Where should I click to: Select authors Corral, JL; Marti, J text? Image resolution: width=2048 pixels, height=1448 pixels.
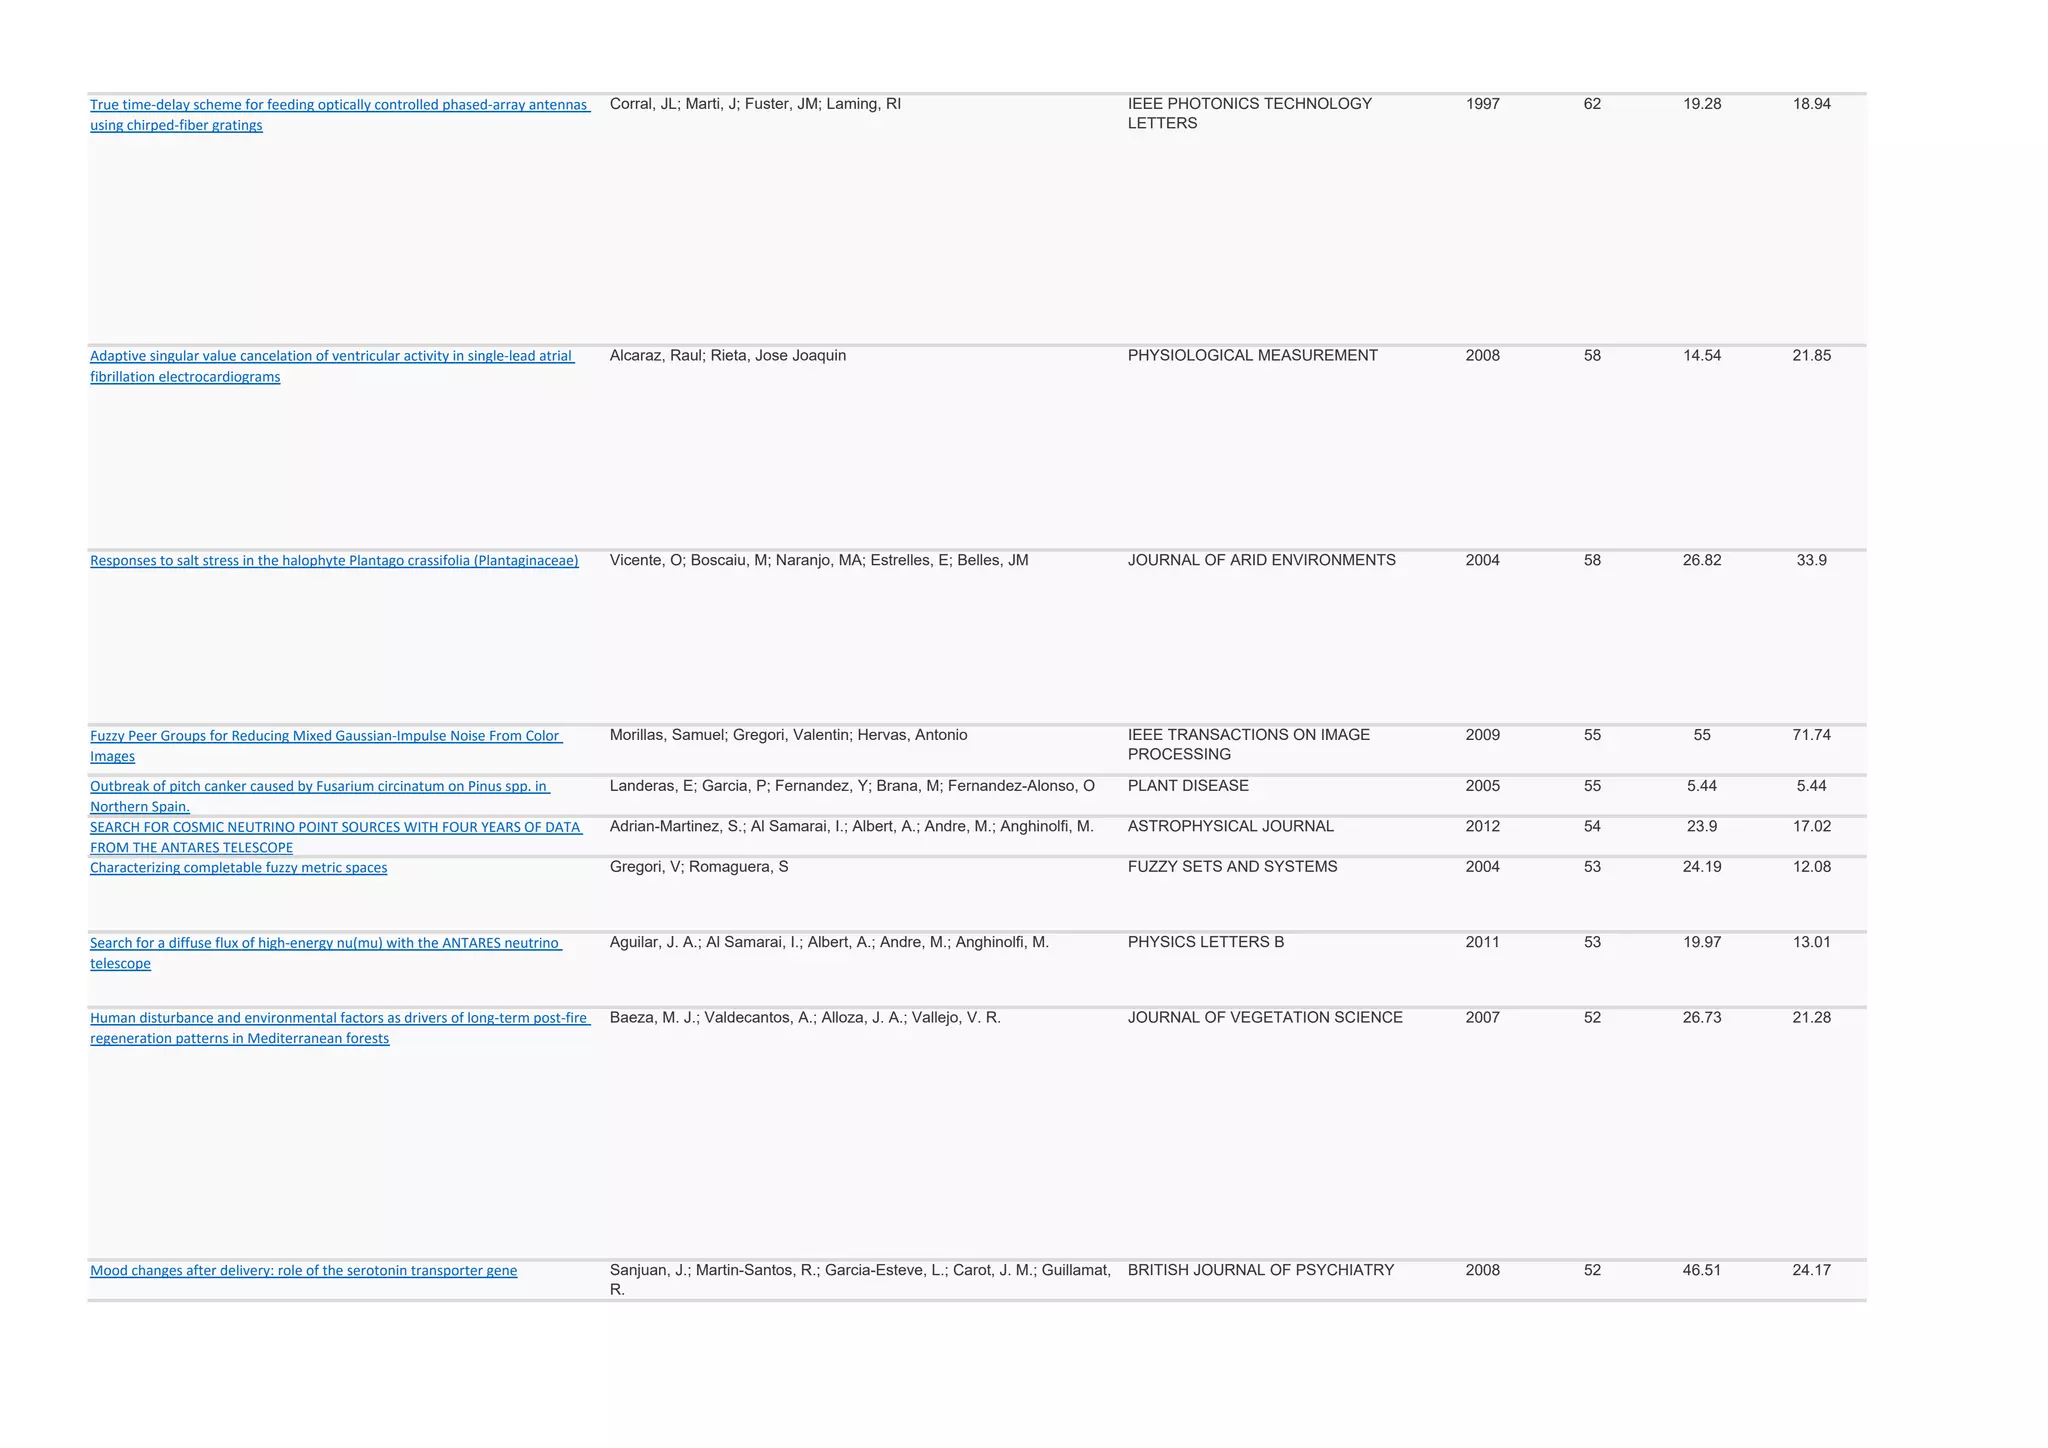pyautogui.click(x=755, y=104)
